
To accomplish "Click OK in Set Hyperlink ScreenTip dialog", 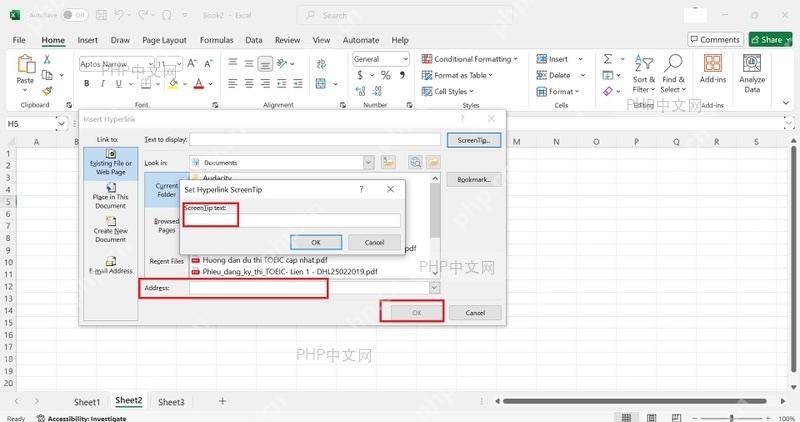I will point(316,242).
